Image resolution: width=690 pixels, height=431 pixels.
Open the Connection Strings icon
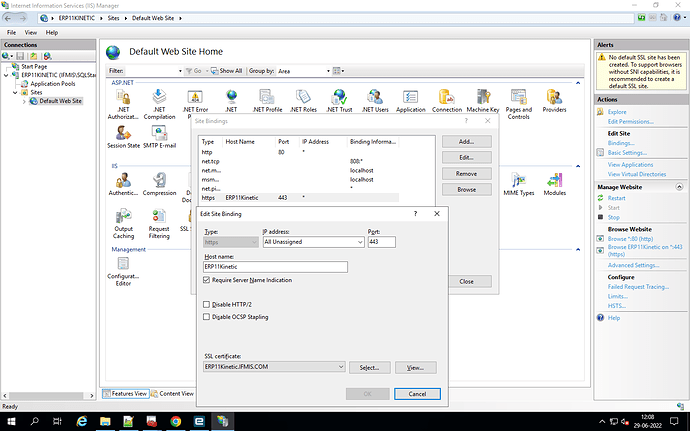pos(447,101)
